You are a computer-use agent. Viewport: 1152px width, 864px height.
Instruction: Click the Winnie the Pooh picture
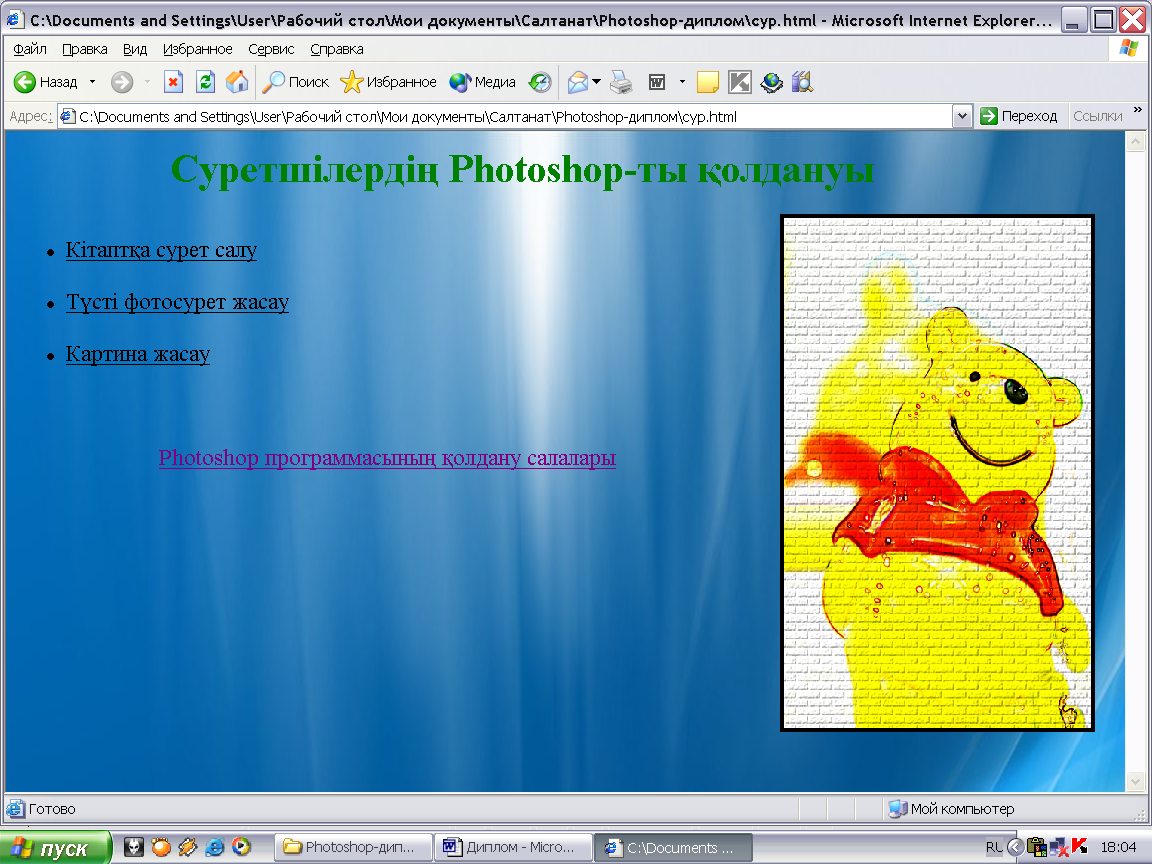click(x=937, y=473)
